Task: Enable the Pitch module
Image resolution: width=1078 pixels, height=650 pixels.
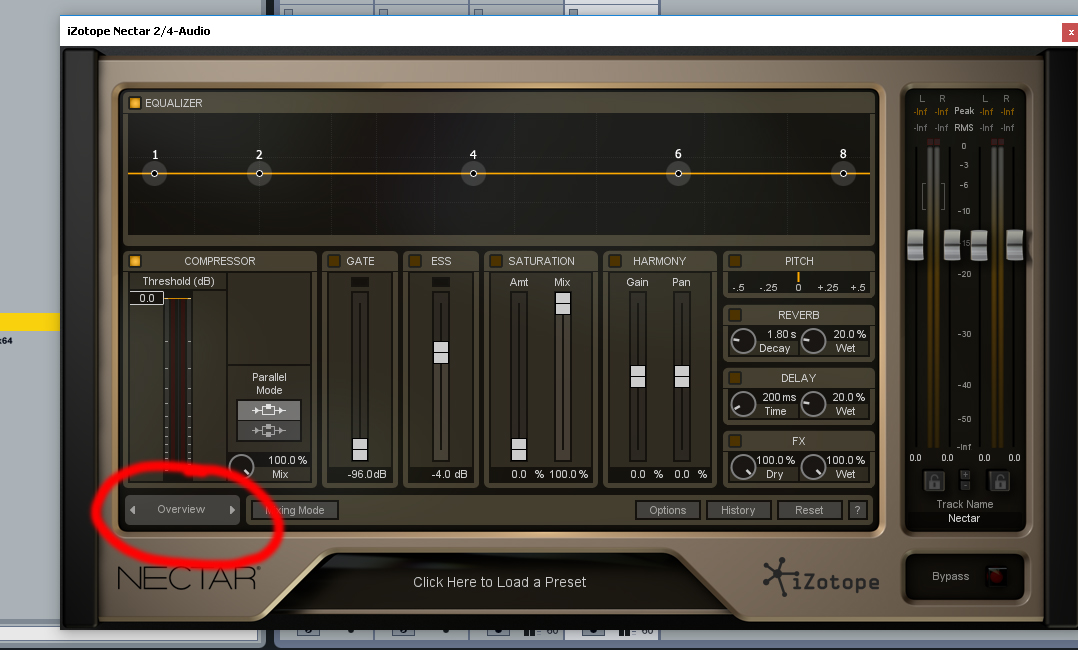Action: [735, 261]
